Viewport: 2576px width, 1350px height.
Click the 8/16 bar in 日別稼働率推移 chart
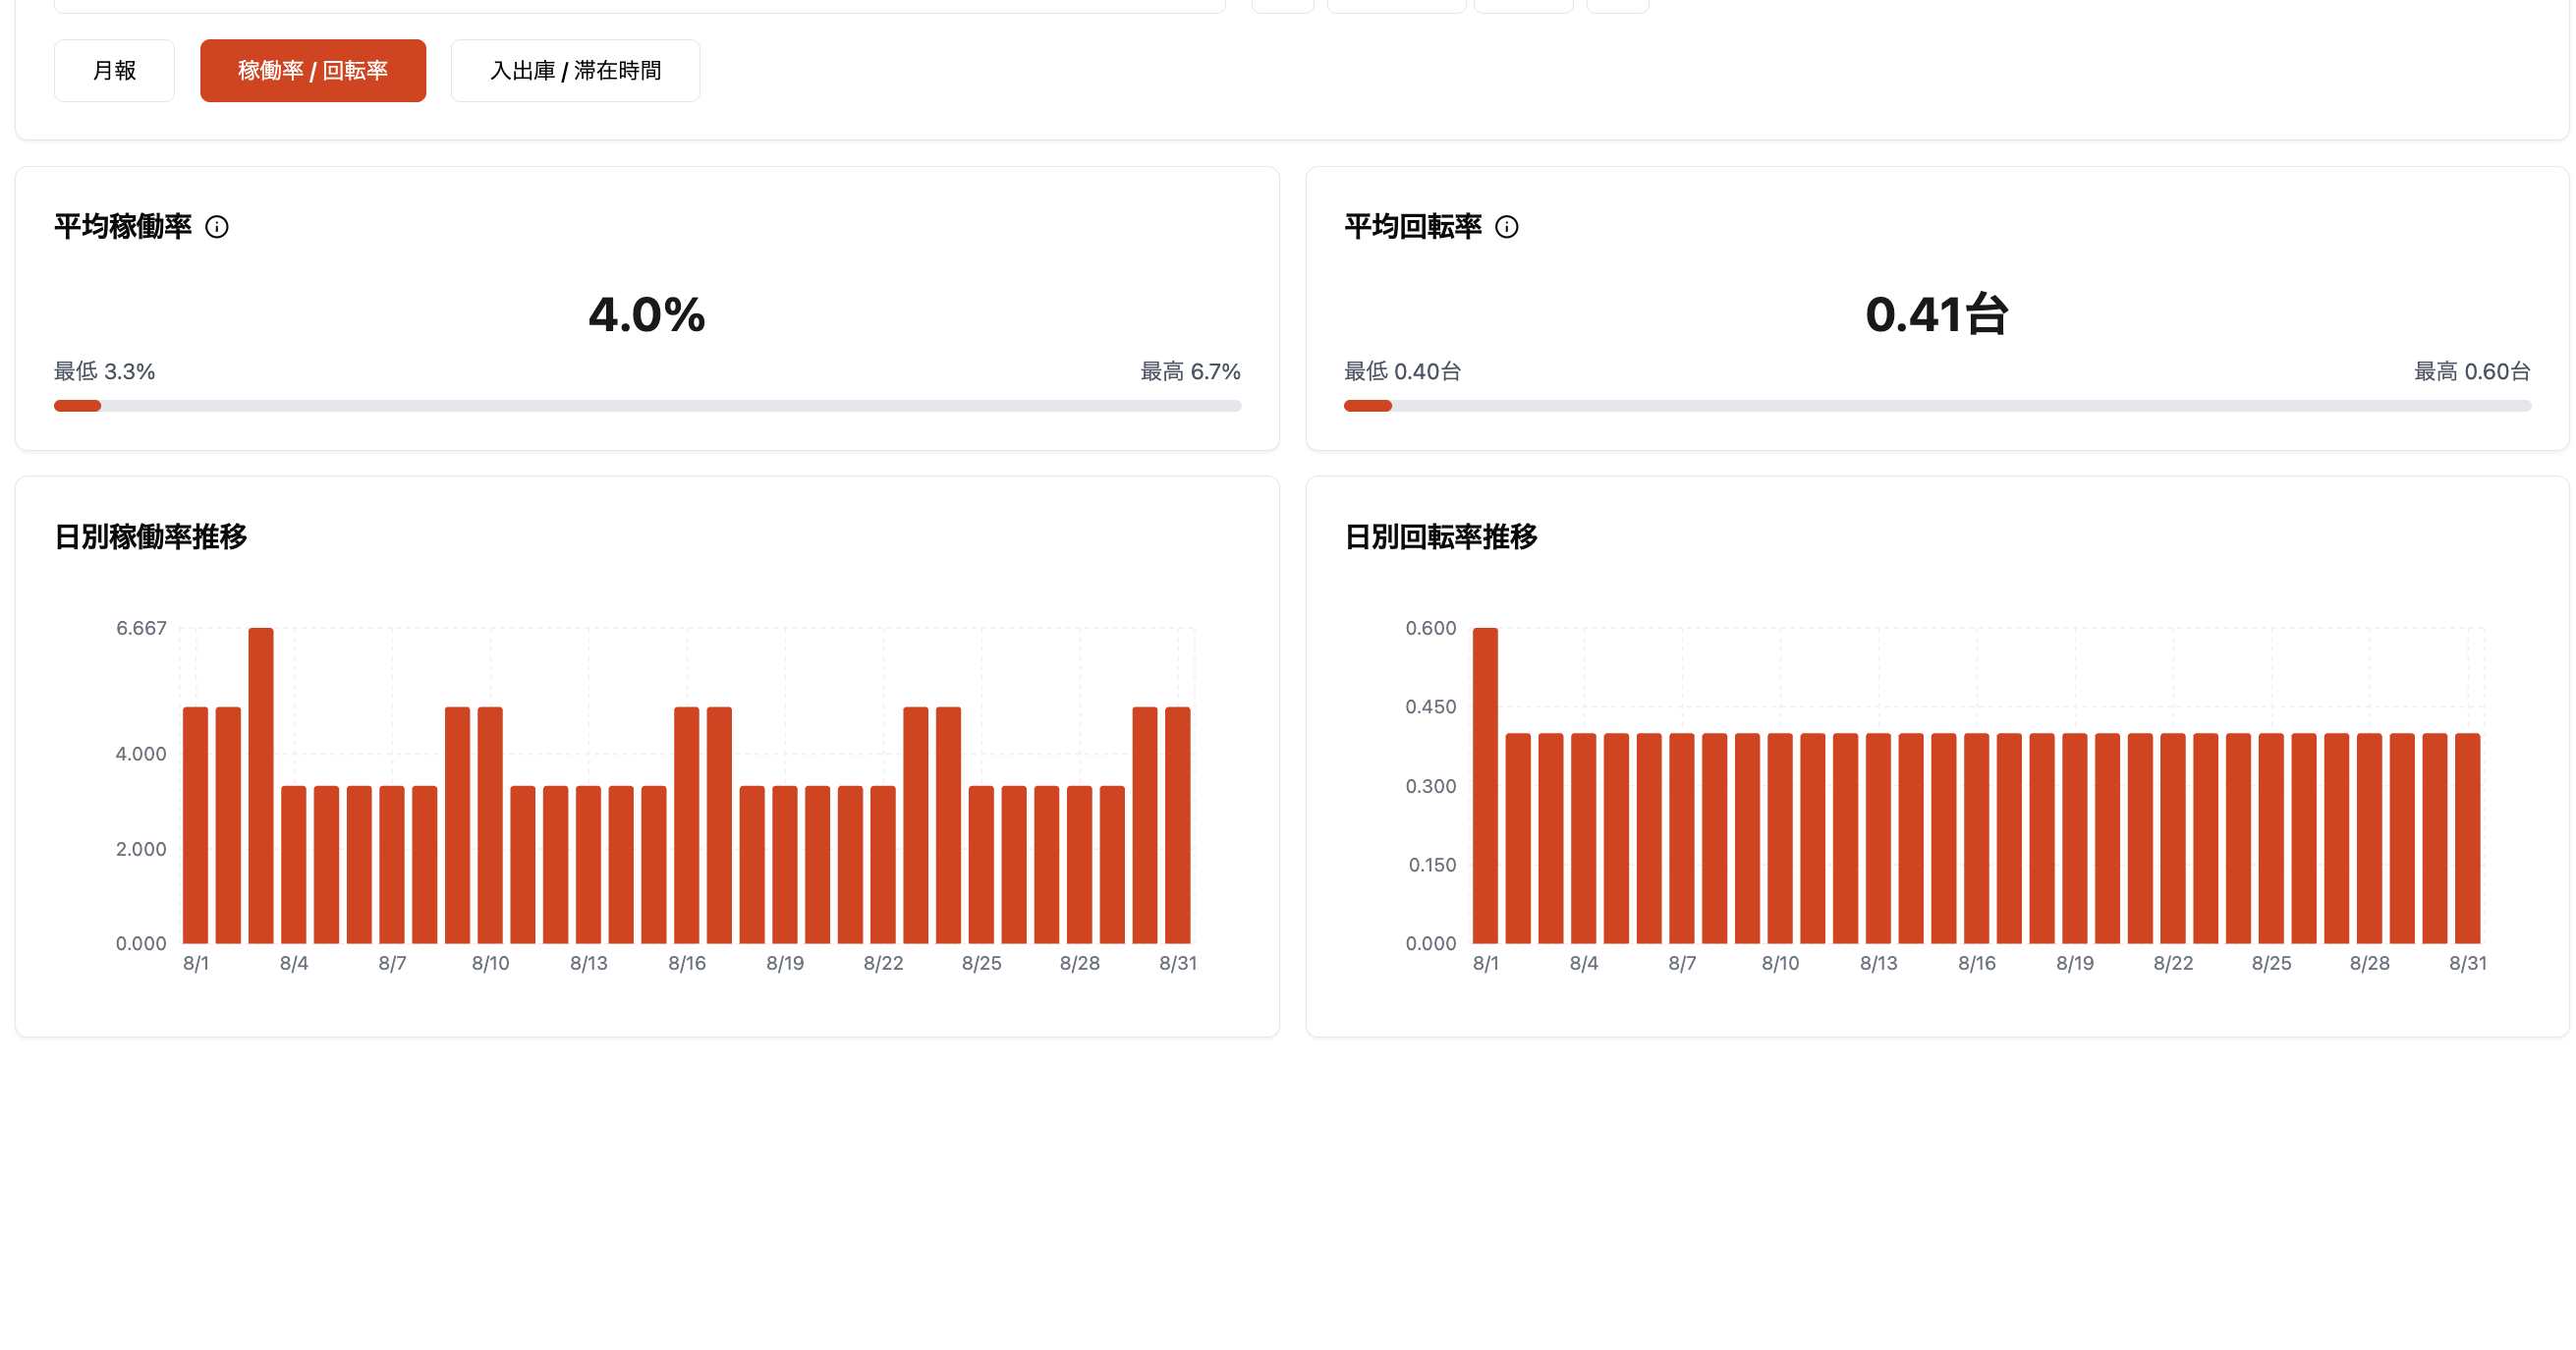(686, 825)
